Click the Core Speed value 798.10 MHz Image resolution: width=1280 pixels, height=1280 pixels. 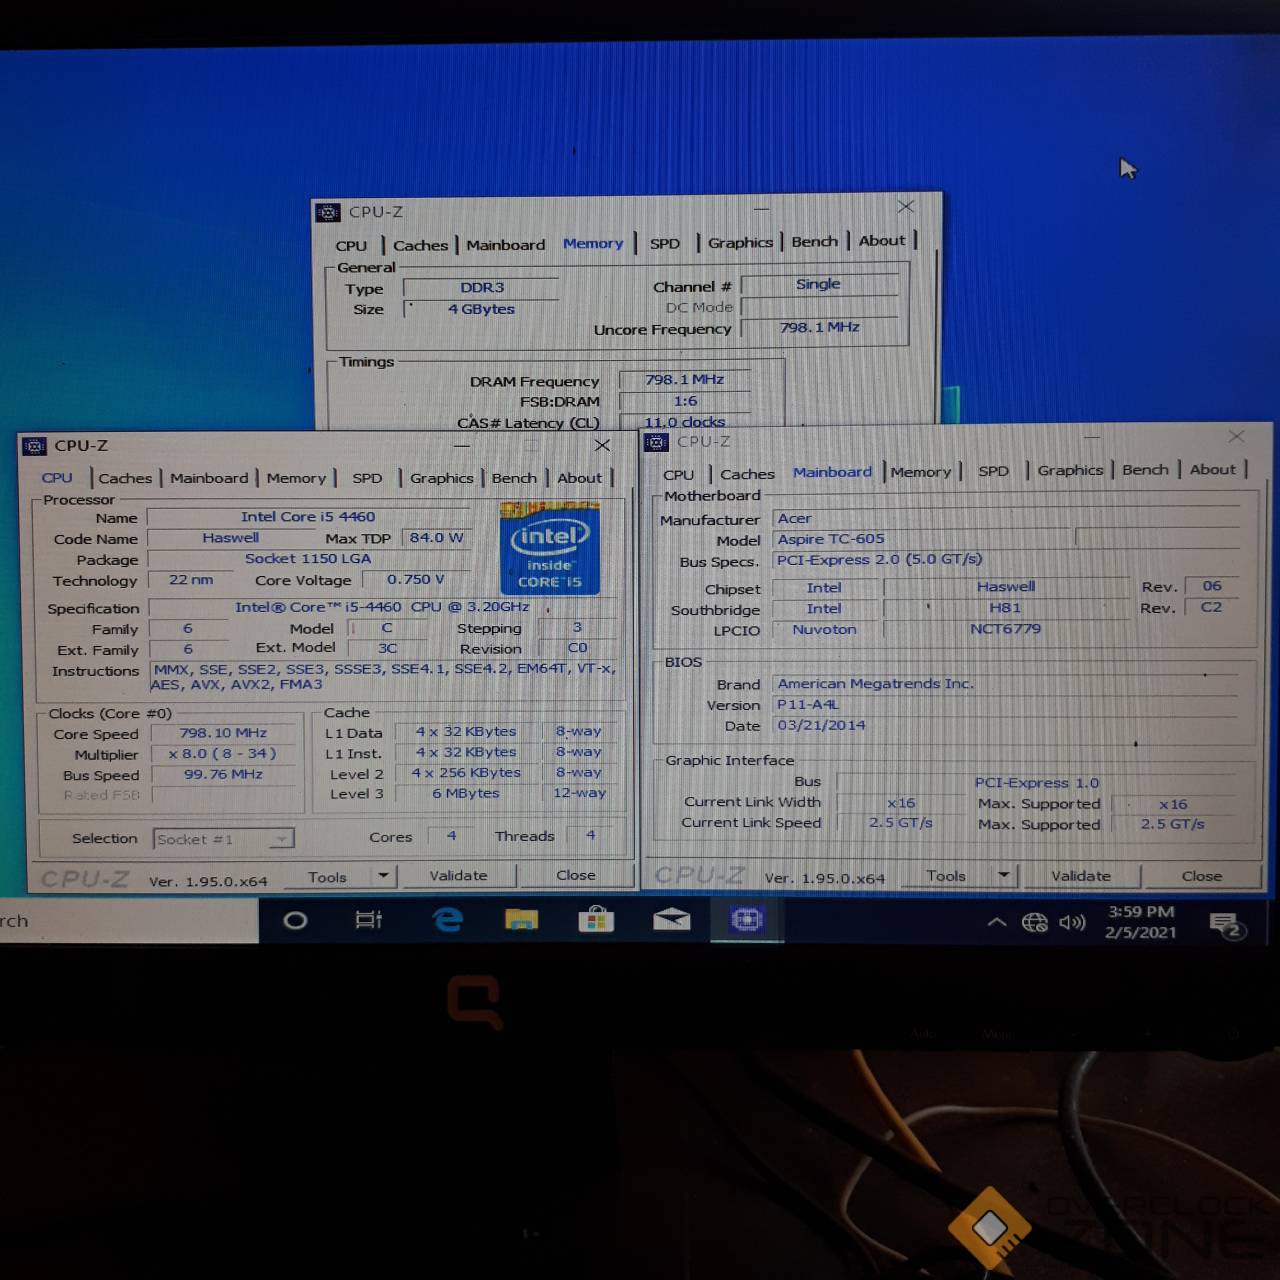(224, 733)
